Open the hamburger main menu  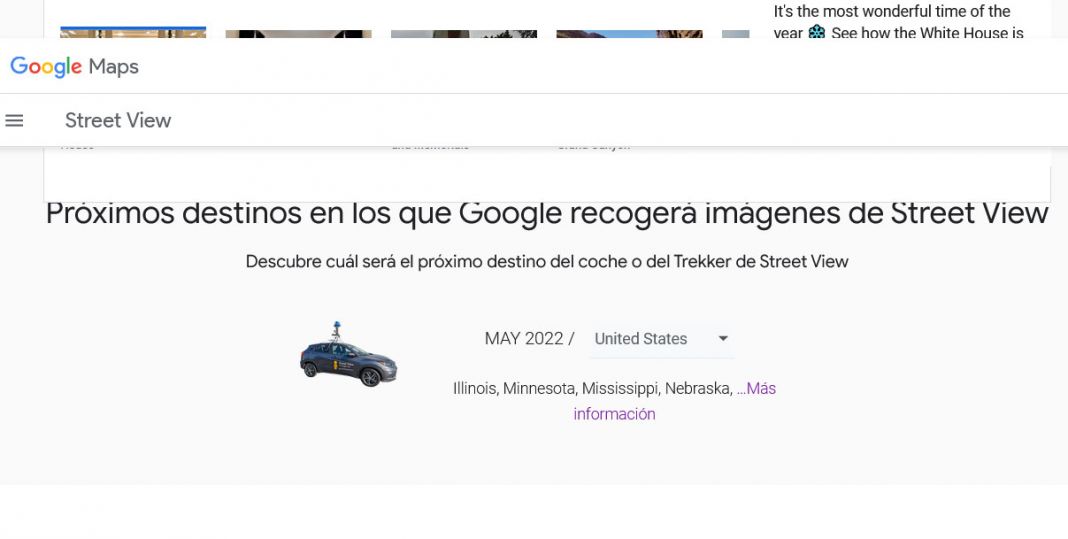tap(14, 121)
